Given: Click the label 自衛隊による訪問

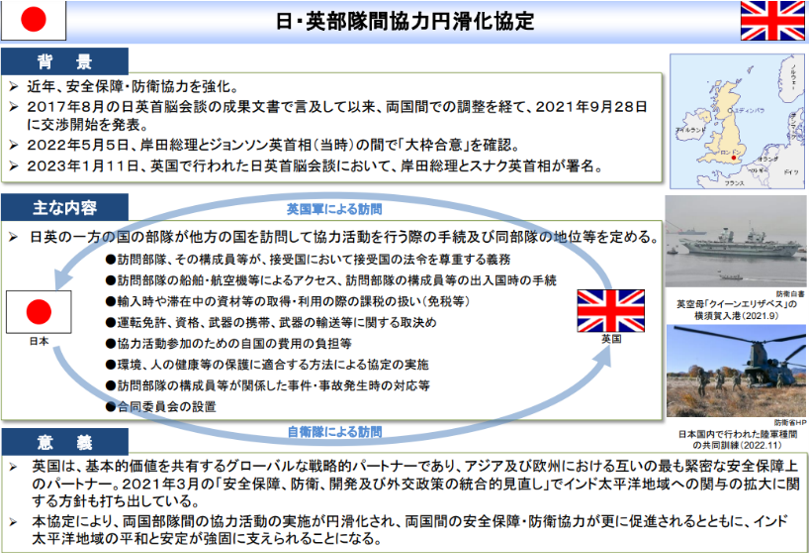Looking at the screenshot, I should point(334,431).
